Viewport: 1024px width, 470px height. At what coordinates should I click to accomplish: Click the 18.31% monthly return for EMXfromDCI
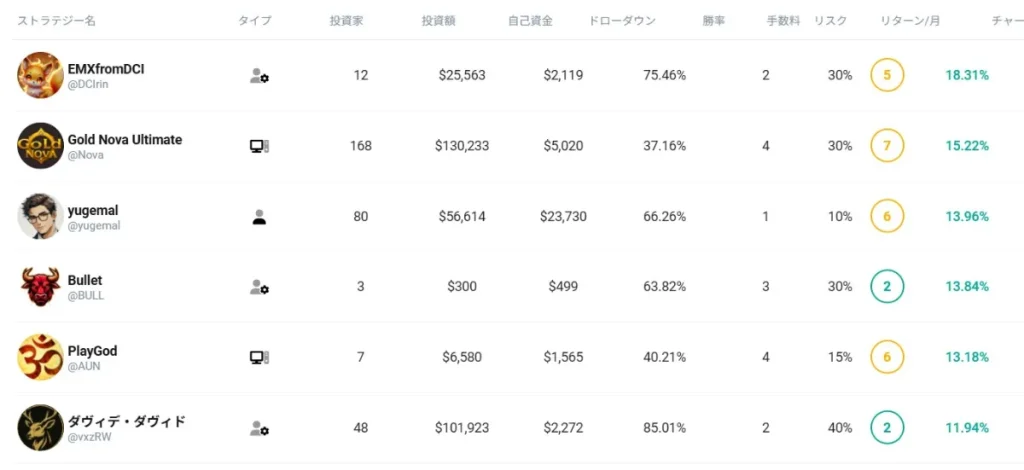967,75
